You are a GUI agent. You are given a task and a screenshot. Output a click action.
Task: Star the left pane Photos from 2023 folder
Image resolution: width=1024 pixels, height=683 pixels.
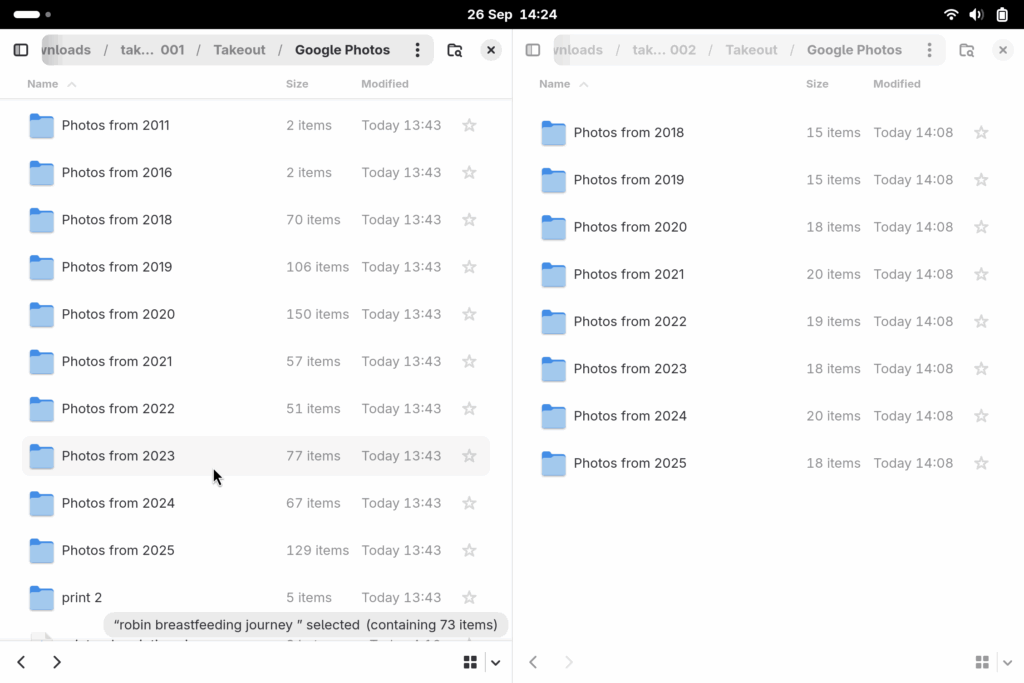click(x=469, y=456)
